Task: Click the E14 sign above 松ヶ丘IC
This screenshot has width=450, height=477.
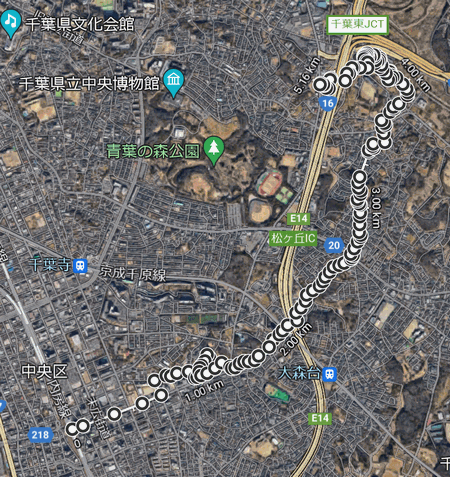Action: [298, 219]
